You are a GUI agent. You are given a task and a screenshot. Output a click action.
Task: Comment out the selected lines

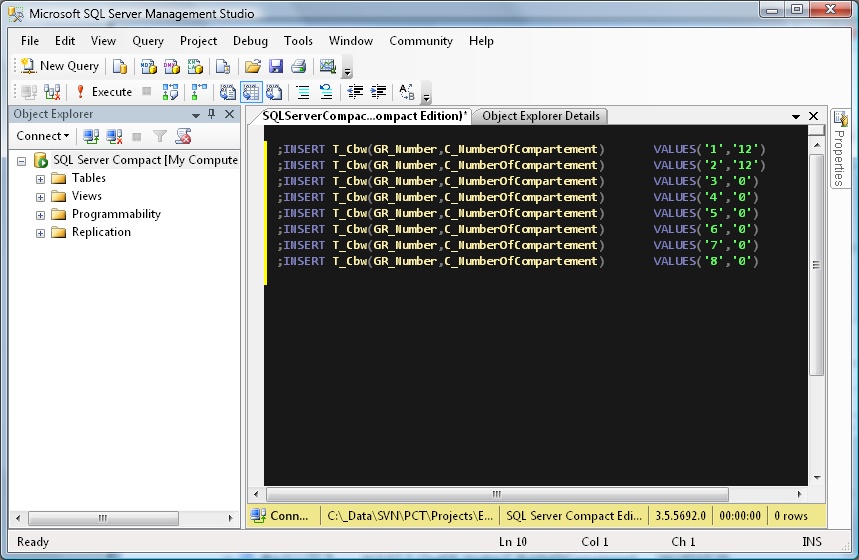(x=302, y=92)
